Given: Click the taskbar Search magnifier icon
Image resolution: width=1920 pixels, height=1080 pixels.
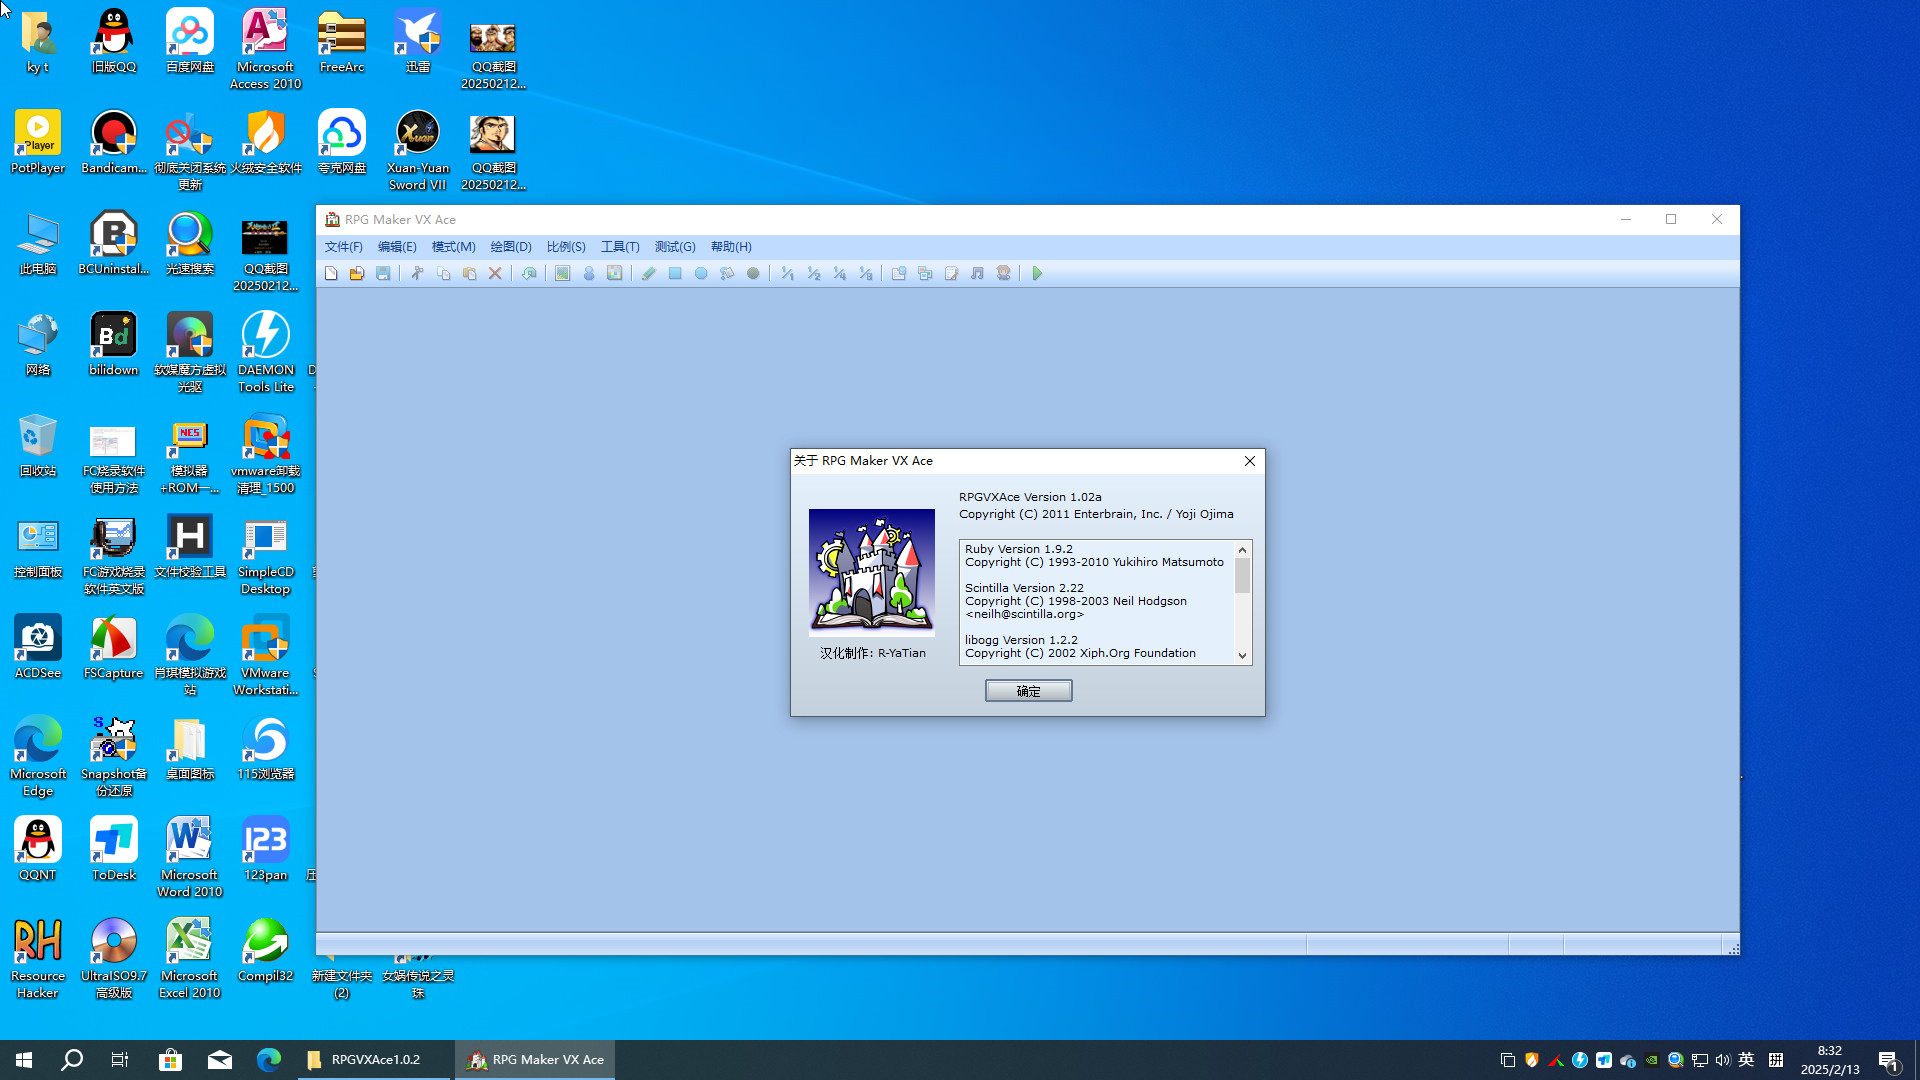Looking at the screenshot, I should pos(72,1060).
